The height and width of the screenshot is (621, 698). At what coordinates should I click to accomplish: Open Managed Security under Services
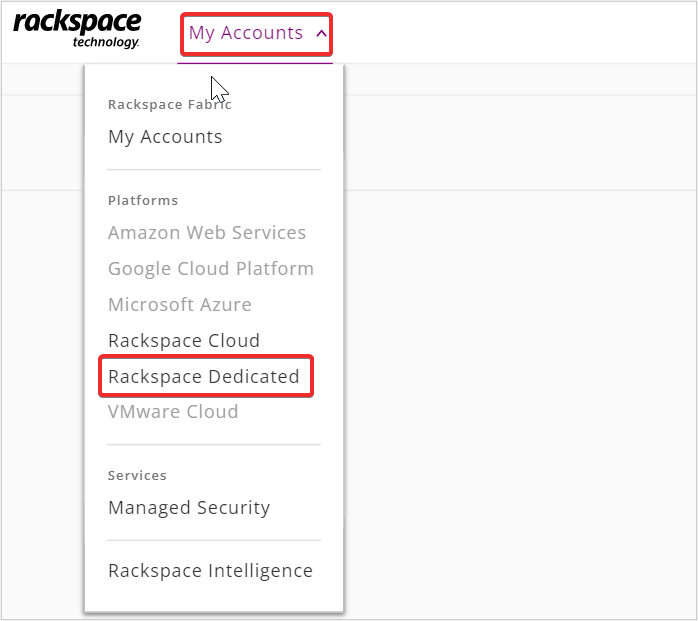click(189, 508)
